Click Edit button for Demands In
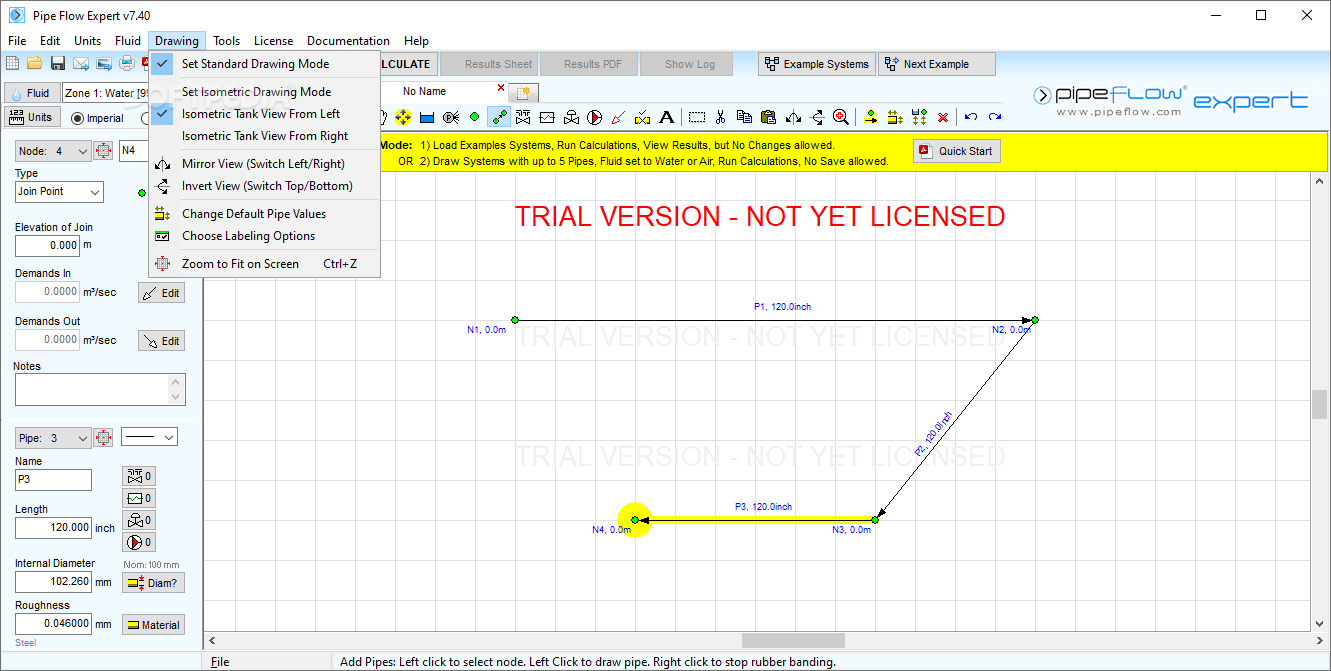Image resolution: width=1331 pixels, height=671 pixels. pos(161,293)
